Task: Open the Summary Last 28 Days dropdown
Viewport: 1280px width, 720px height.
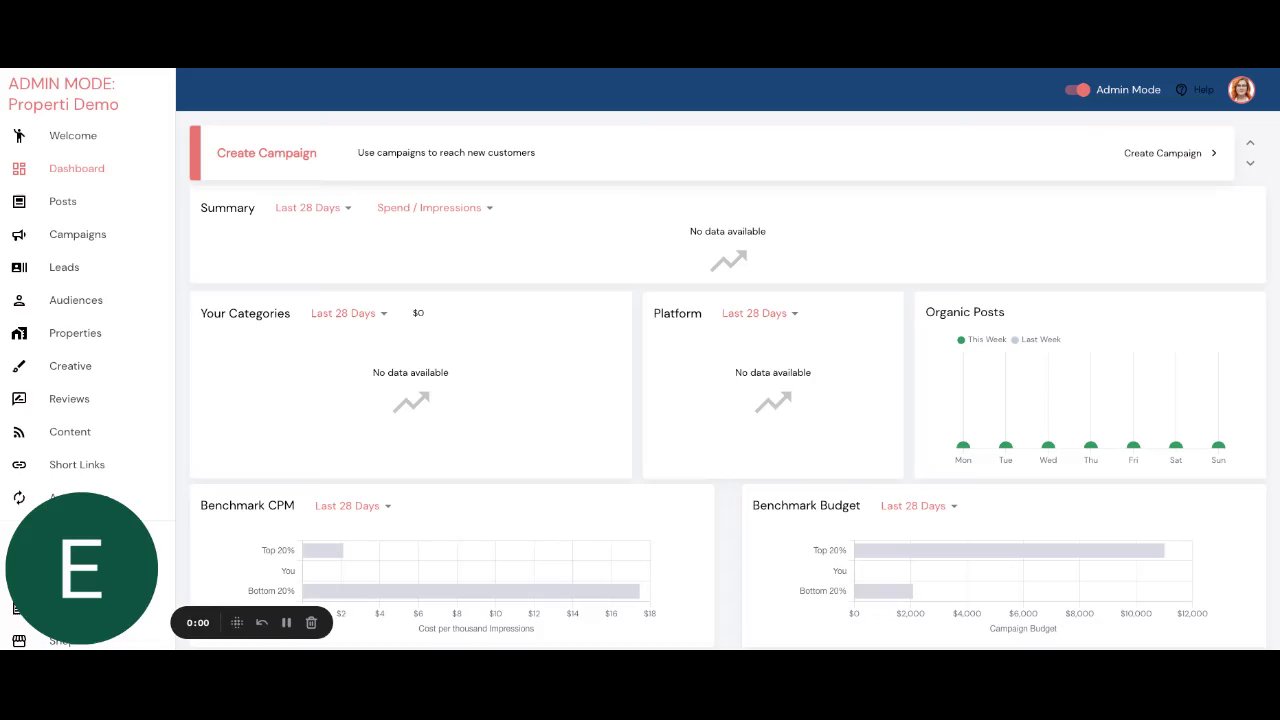Action: coord(313,208)
